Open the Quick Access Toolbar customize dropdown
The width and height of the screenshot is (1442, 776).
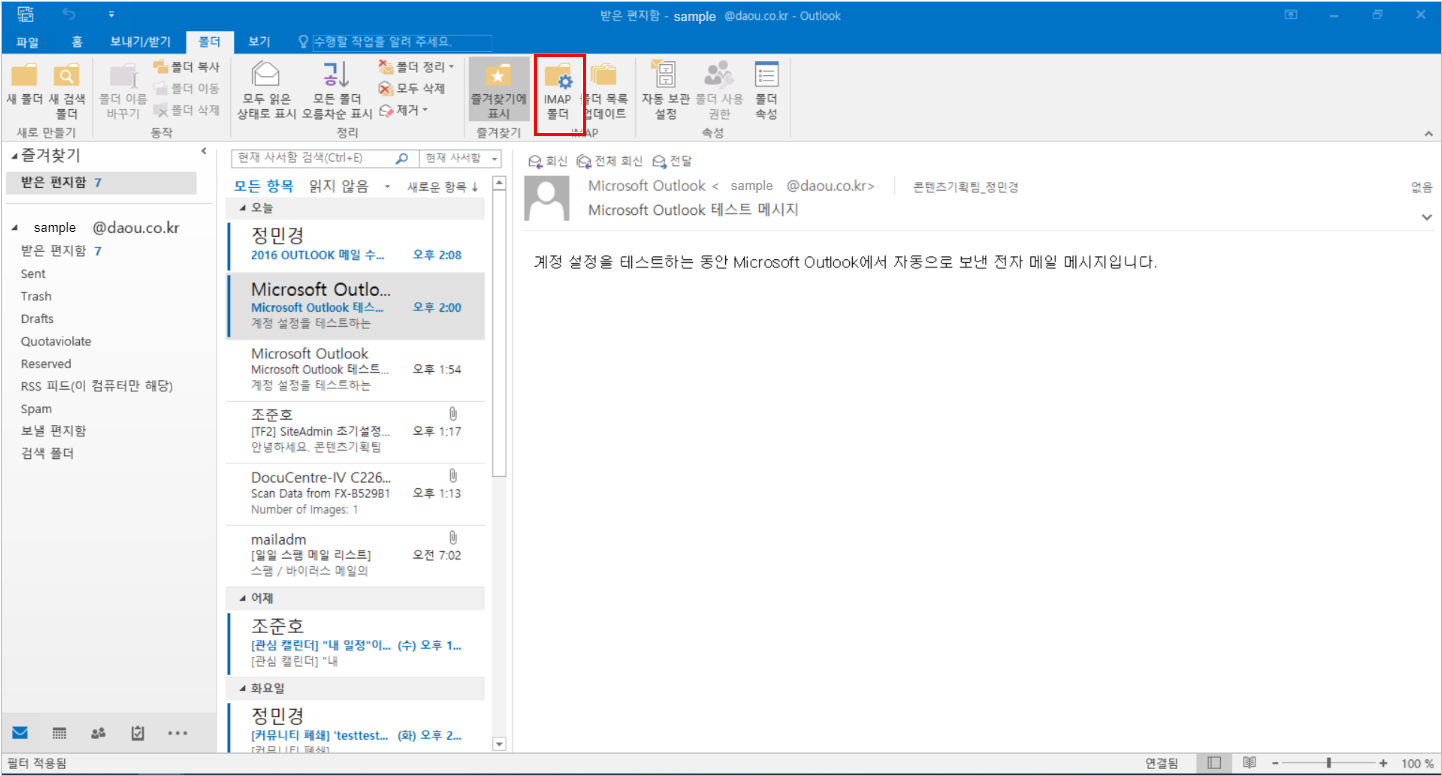point(111,15)
